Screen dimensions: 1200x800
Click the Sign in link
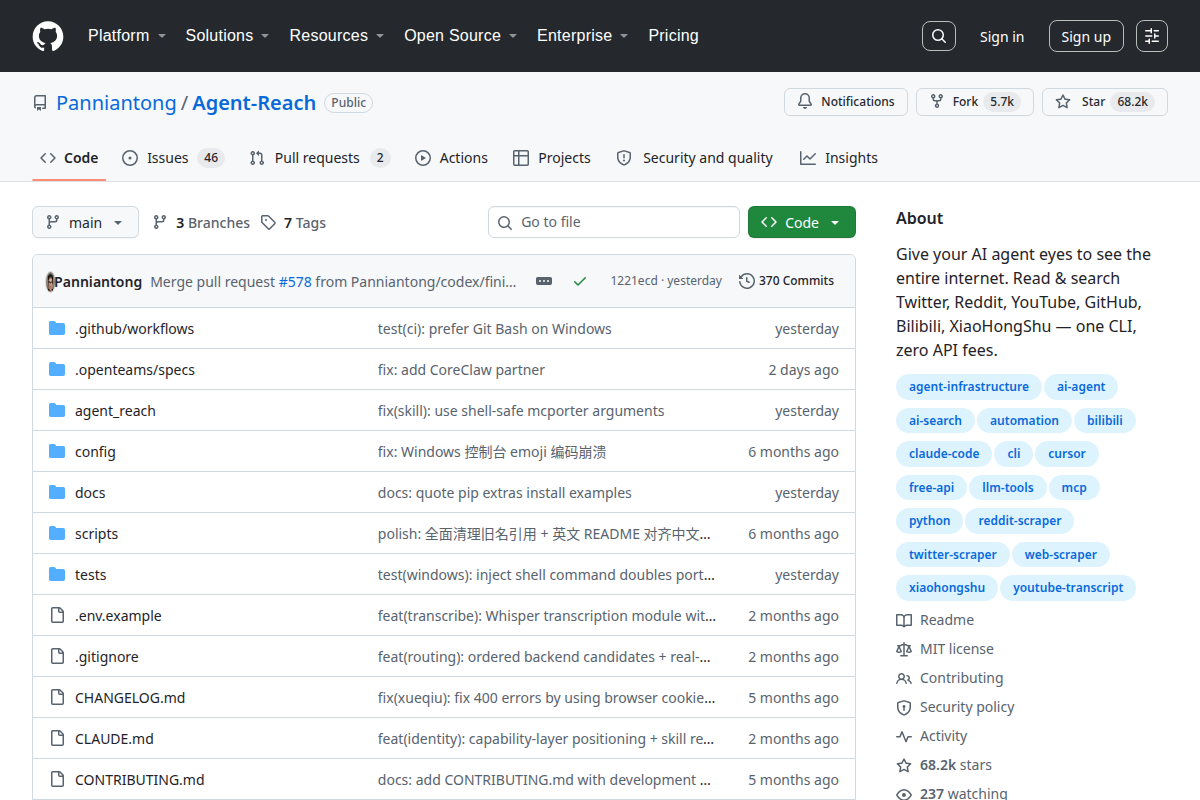[1001, 37]
